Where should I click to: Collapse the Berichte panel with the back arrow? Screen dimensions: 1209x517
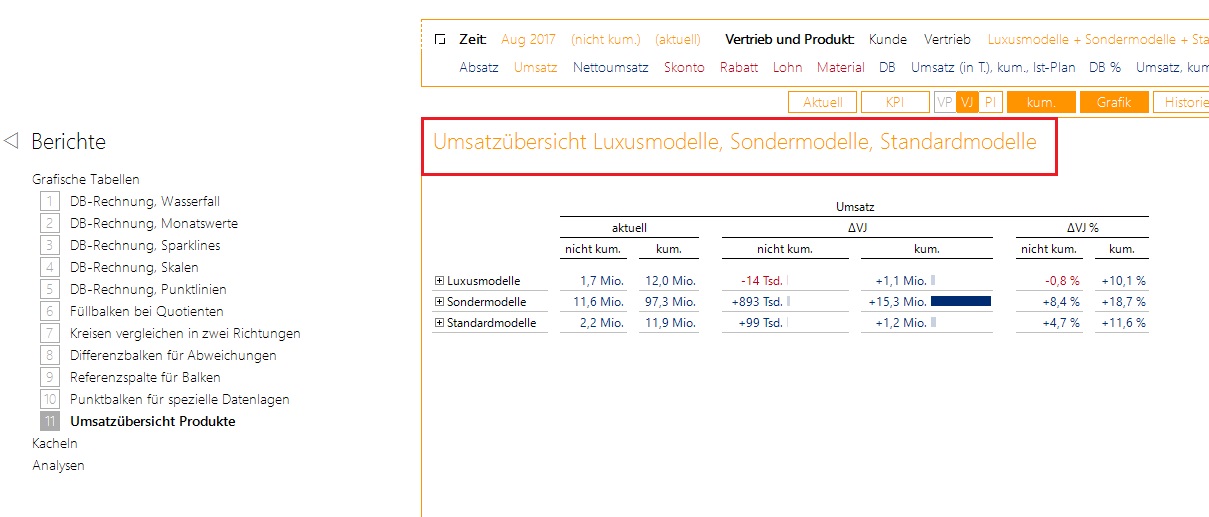pos(12,142)
